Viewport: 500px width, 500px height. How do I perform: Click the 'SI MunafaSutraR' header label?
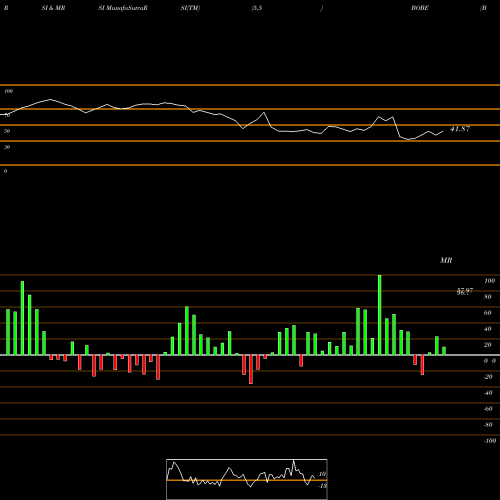123,8
